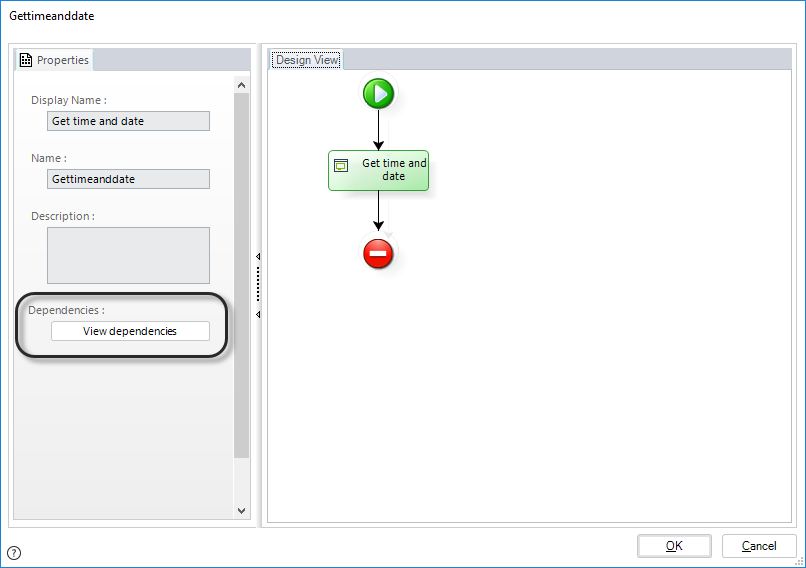Click the Description text area

129,255
